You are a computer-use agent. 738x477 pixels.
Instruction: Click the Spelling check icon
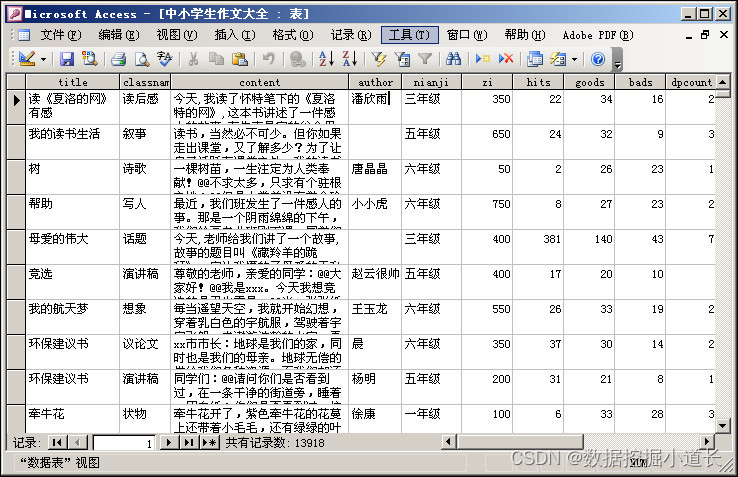[165, 59]
